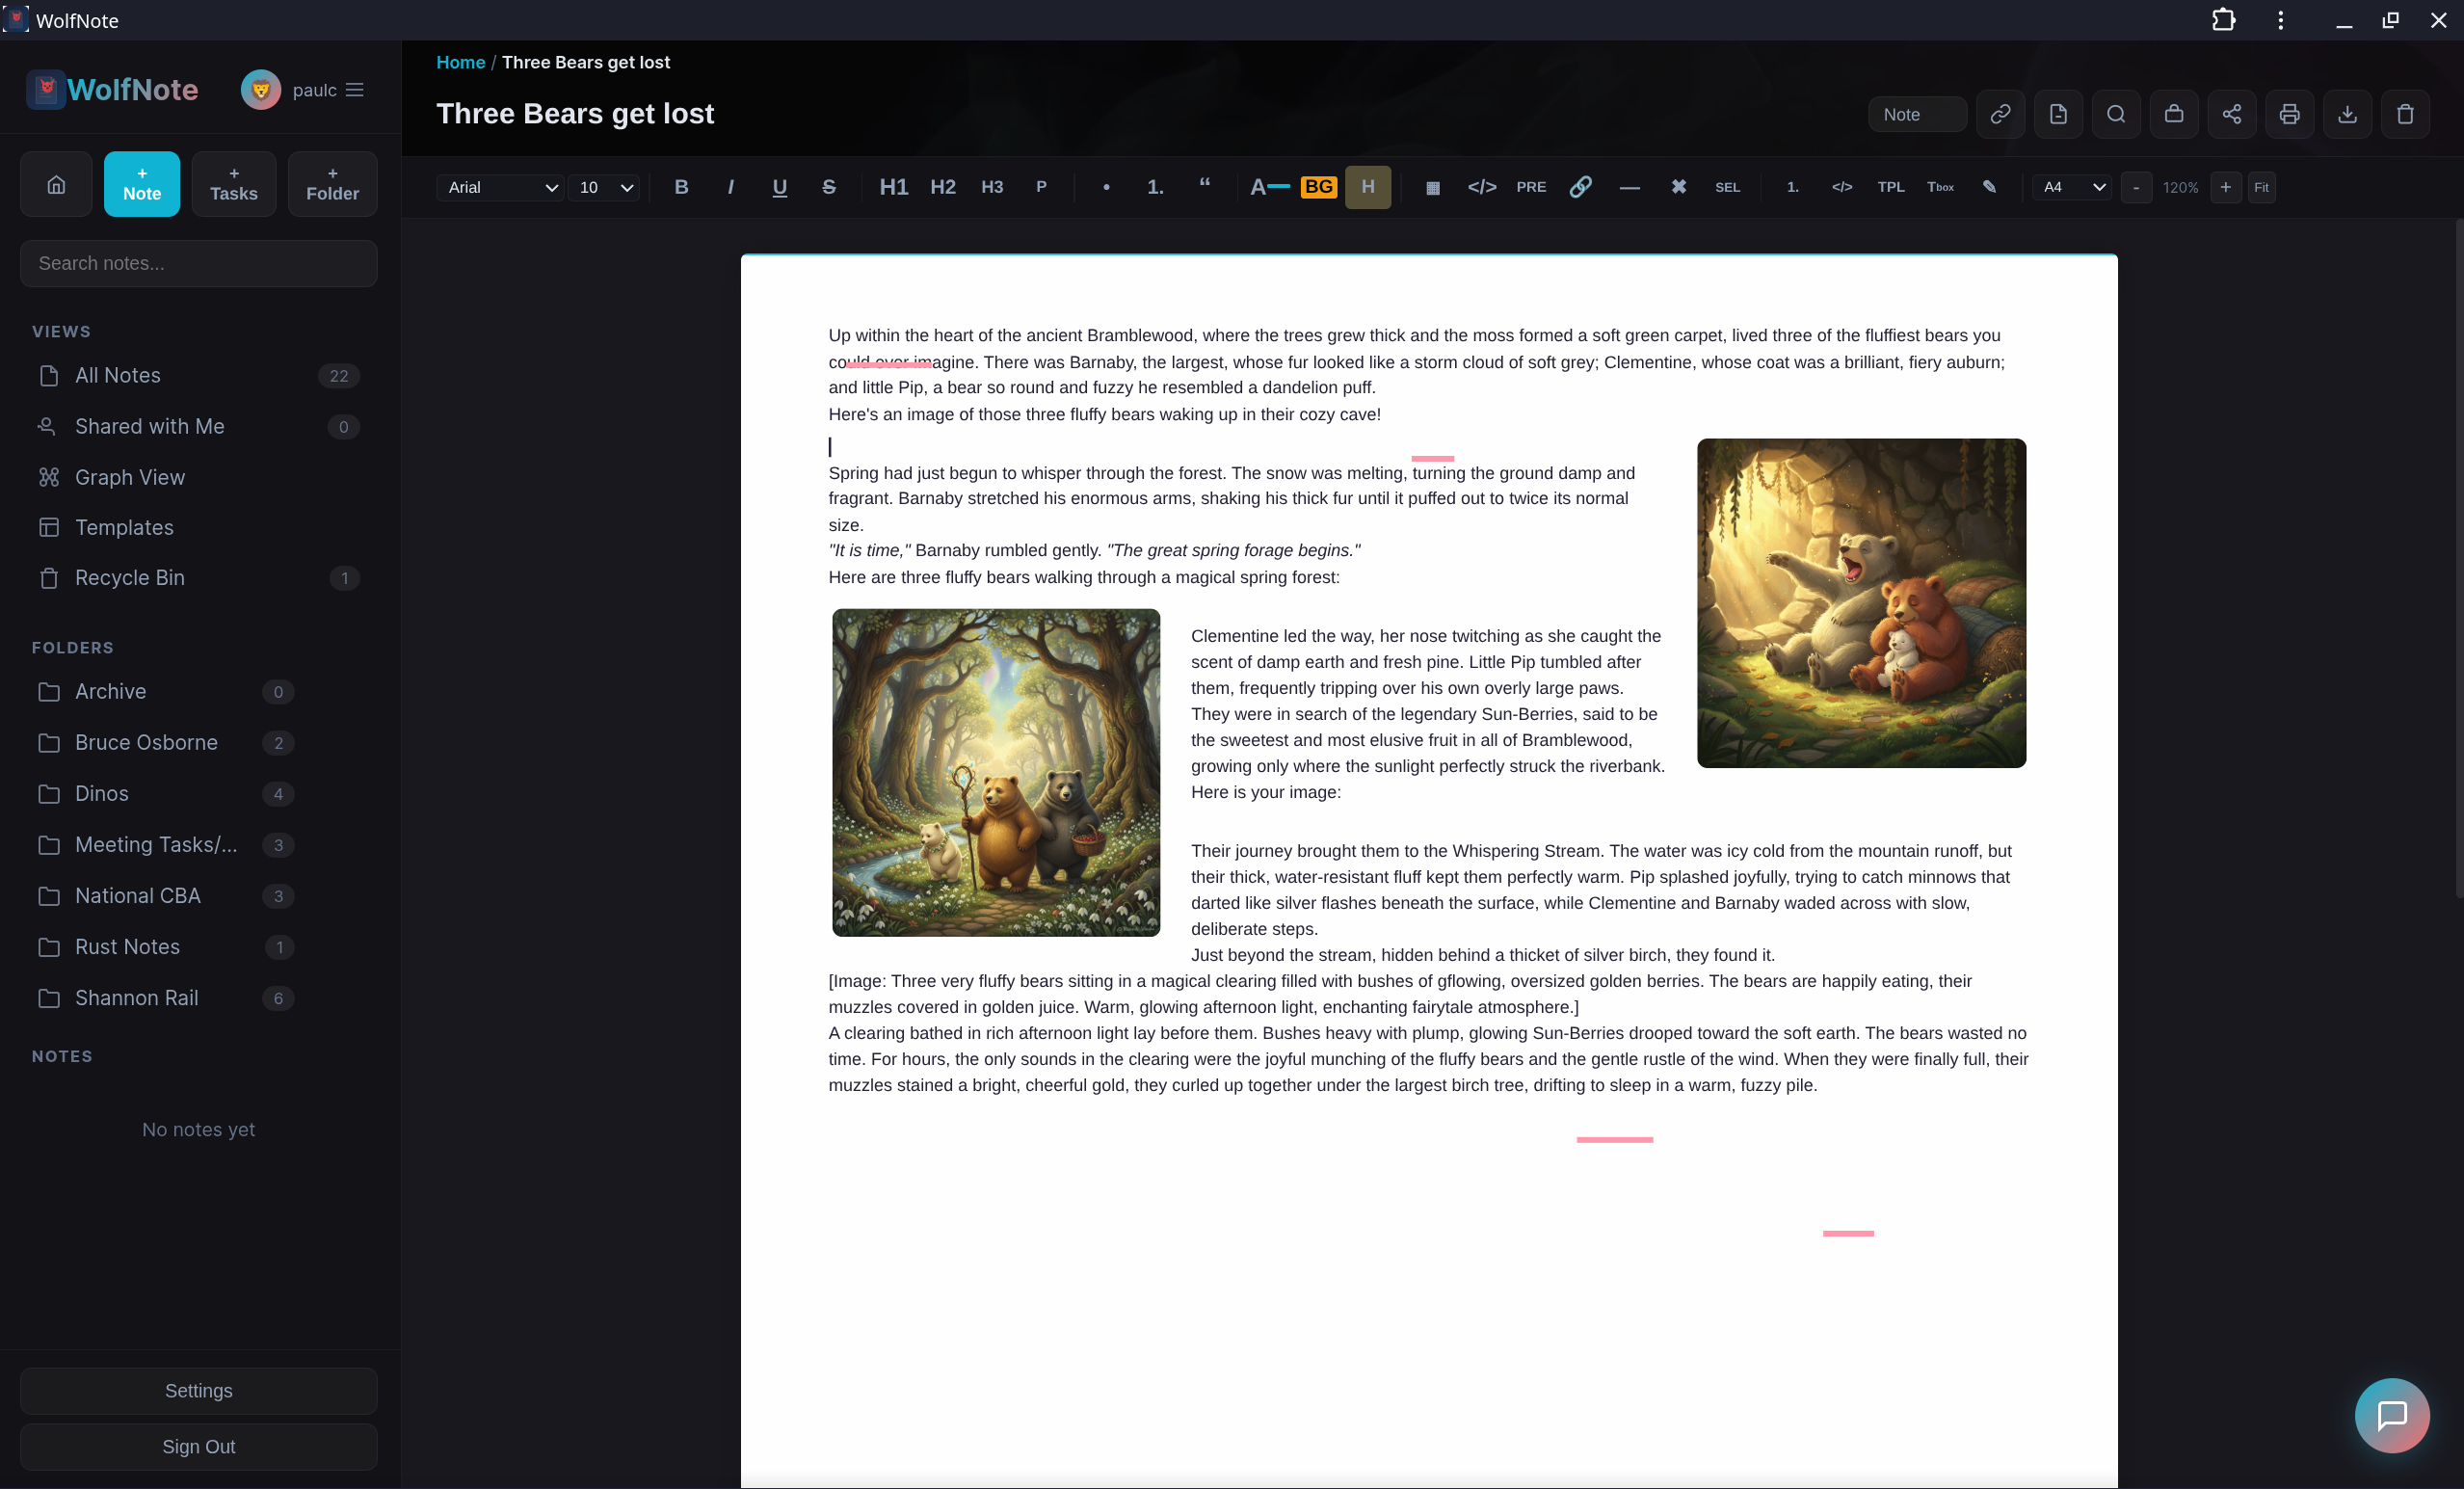This screenshot has height=1489, width=2464.
Task: Apply Heading 1 style
Action: click(893, 187)
